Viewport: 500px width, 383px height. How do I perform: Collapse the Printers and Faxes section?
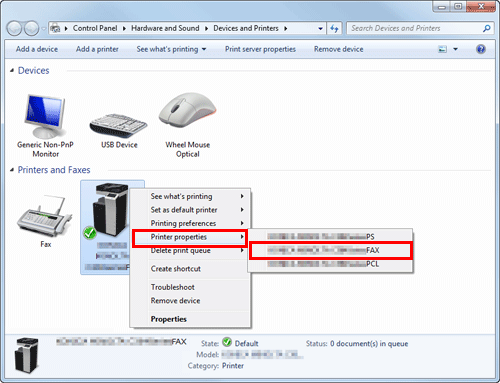pyautogui.click(x=12, y=170)
